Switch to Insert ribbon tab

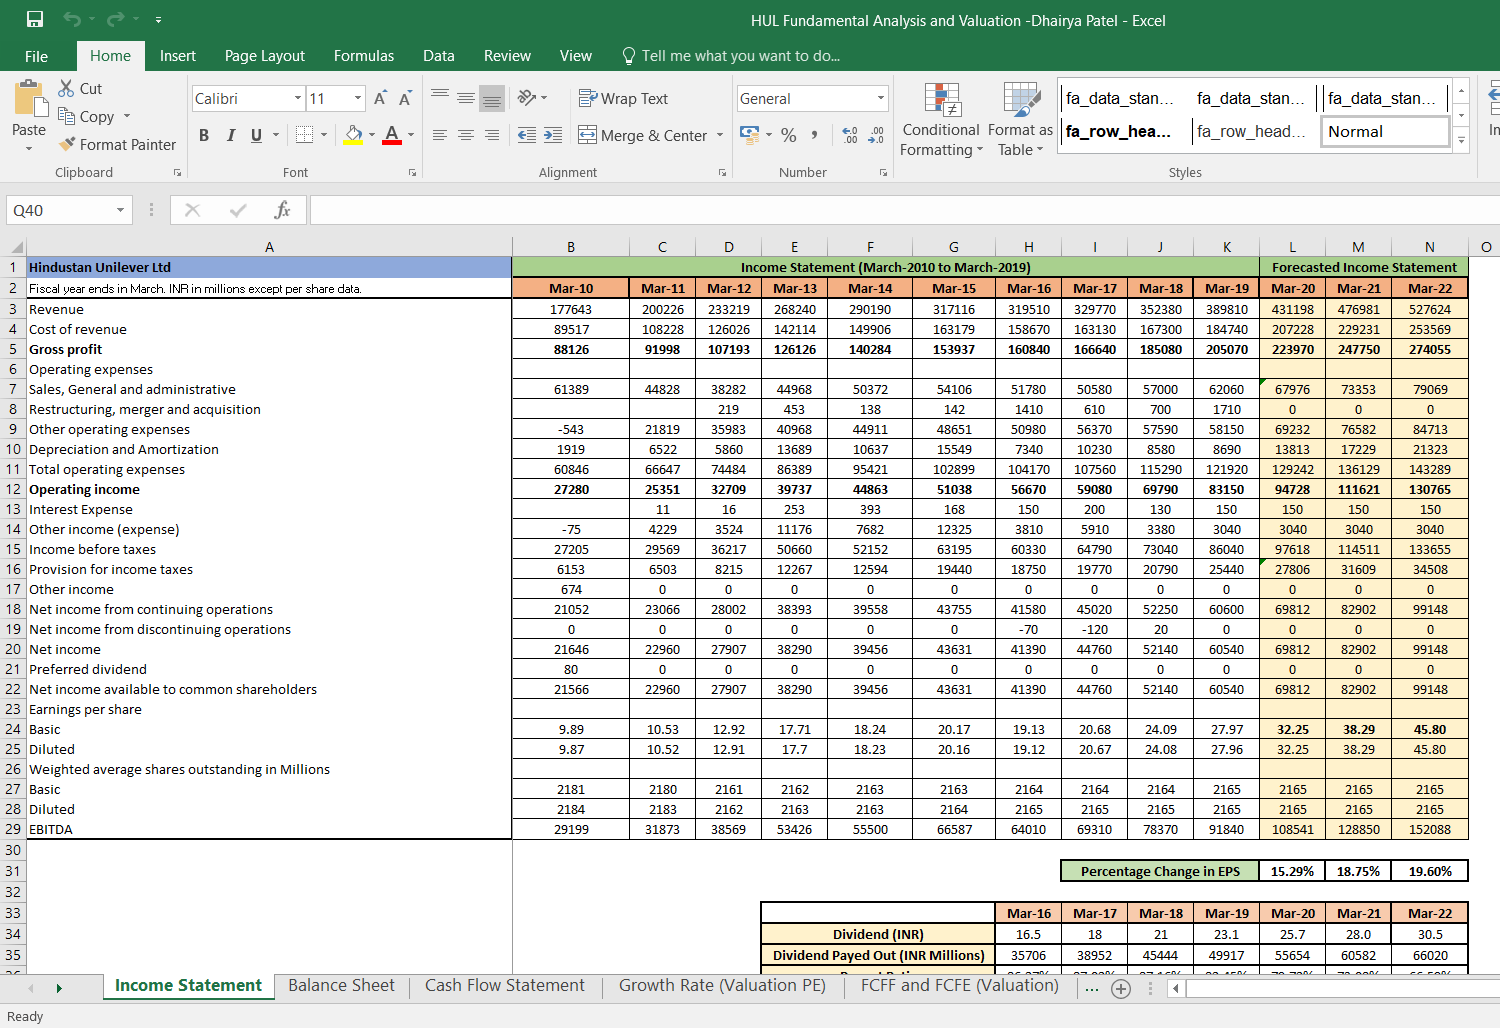click(x=178, y=56)
